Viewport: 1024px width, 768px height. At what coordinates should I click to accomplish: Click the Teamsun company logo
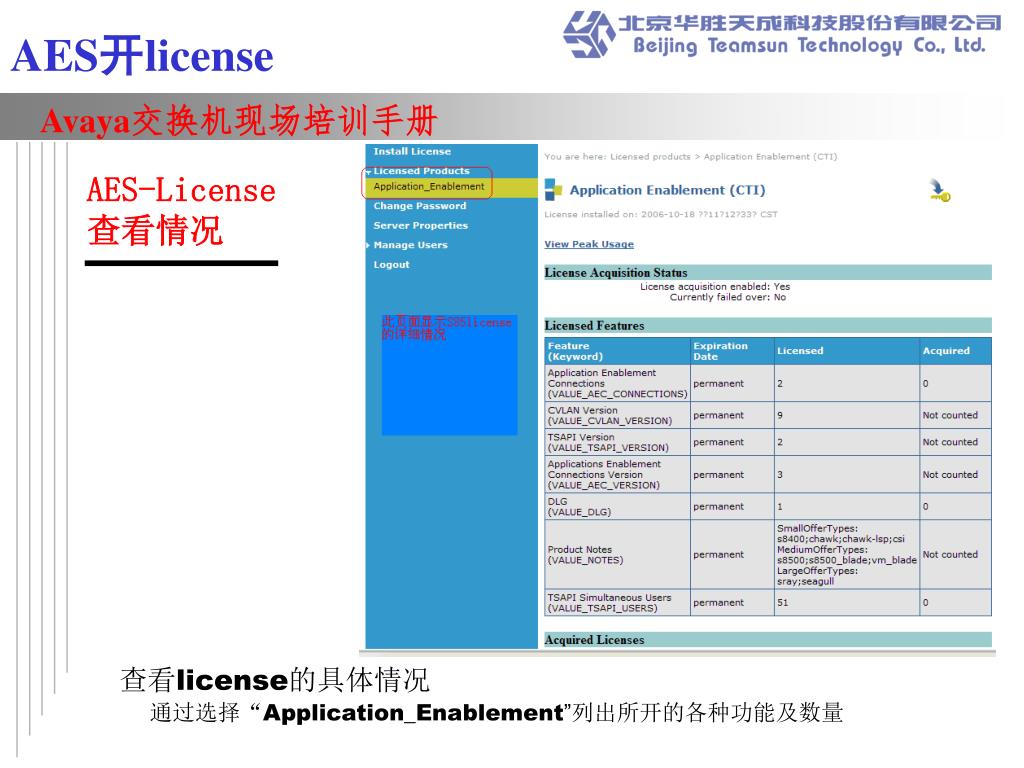pyautogui.click(x=590, y=34)
